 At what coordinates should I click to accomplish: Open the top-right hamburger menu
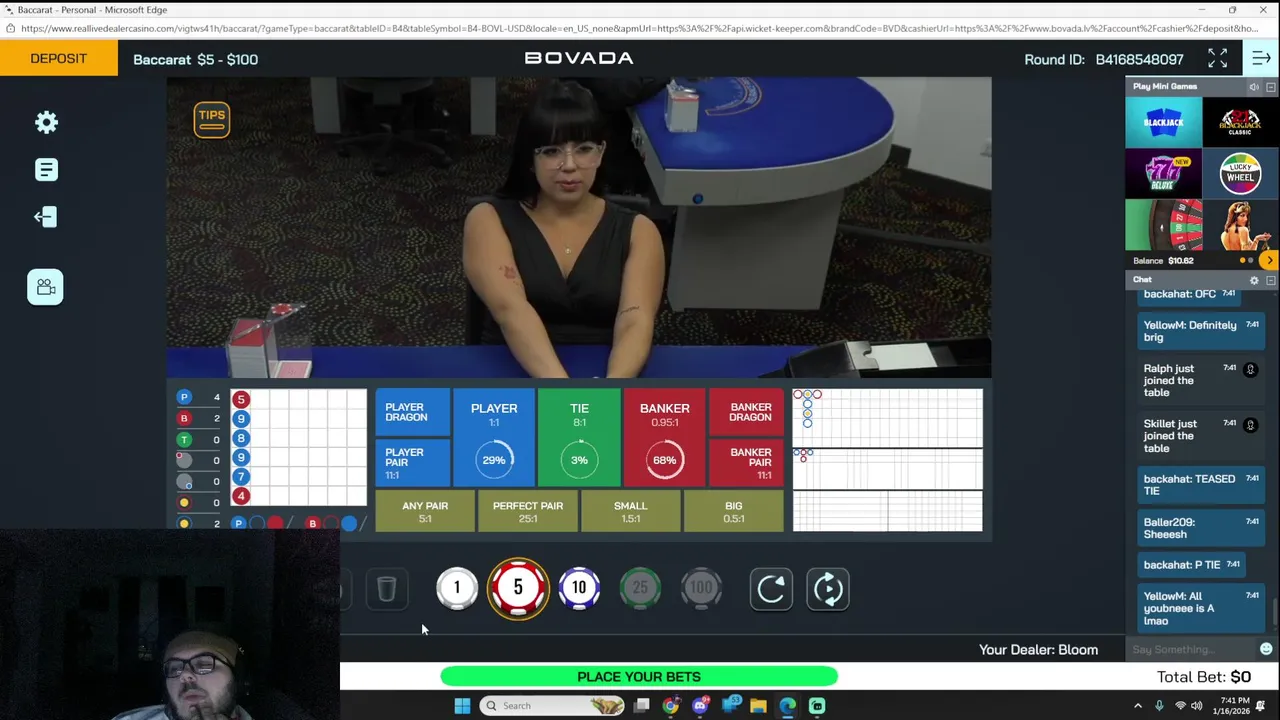coord(1261,59)
